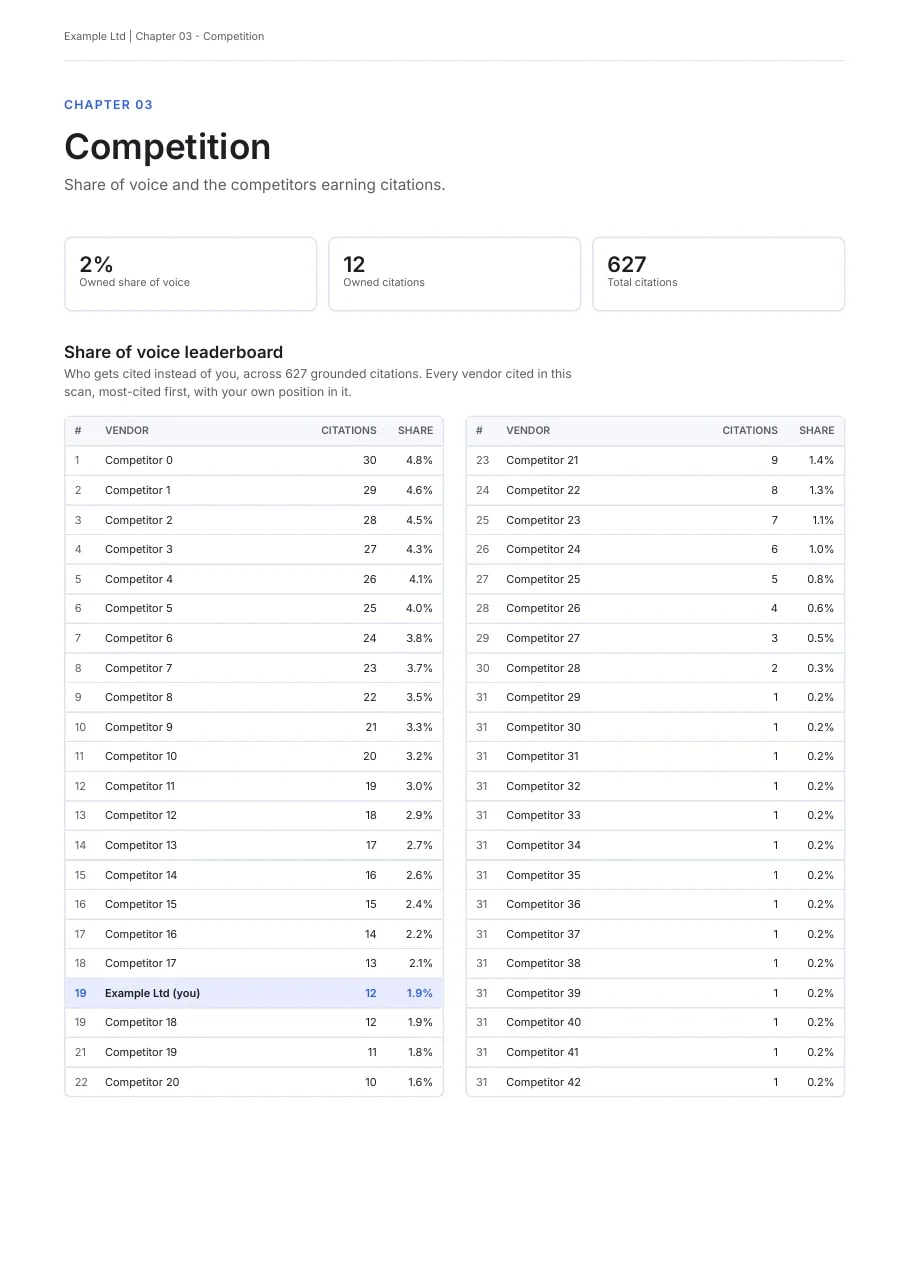Click the 'Total citations' card
This screenshot has width=910, height=1287.
[x=718, y=274]
